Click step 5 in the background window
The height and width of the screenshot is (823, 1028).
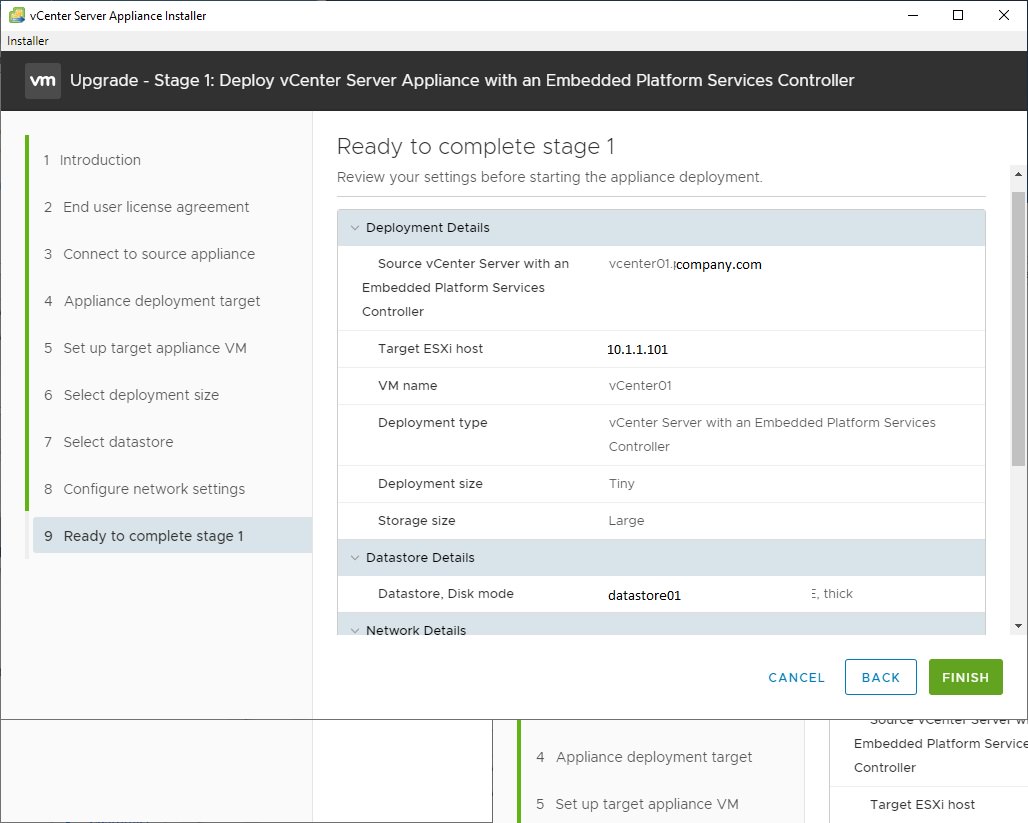637,804
